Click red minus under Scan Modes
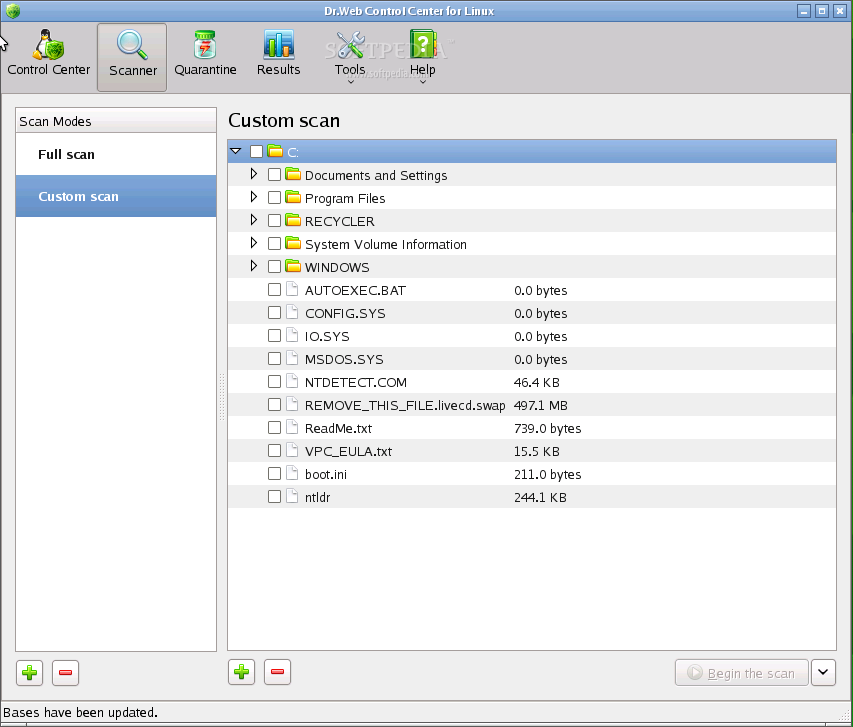This screenshot has width=853, height=727. 65,673
